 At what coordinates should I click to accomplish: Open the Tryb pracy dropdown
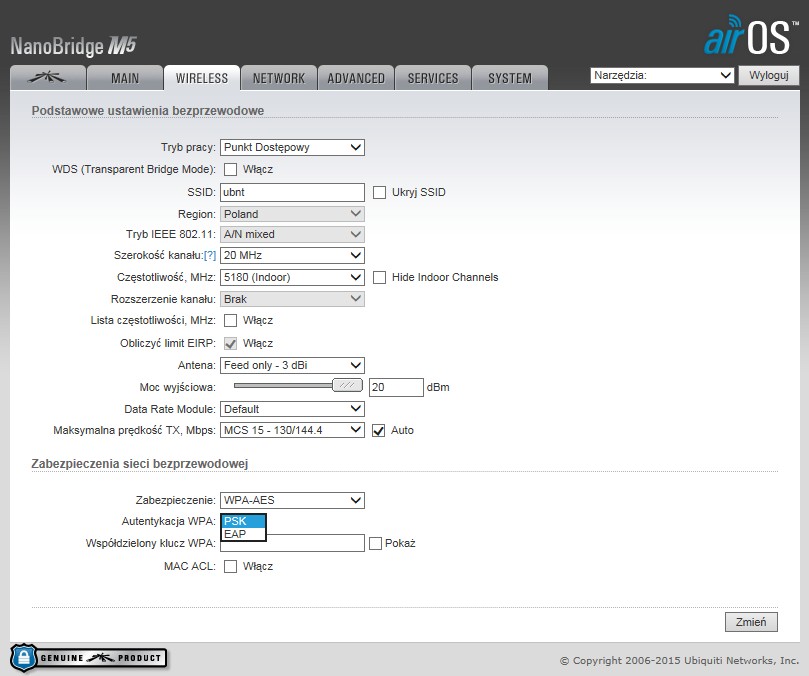(x=292, y=148)
